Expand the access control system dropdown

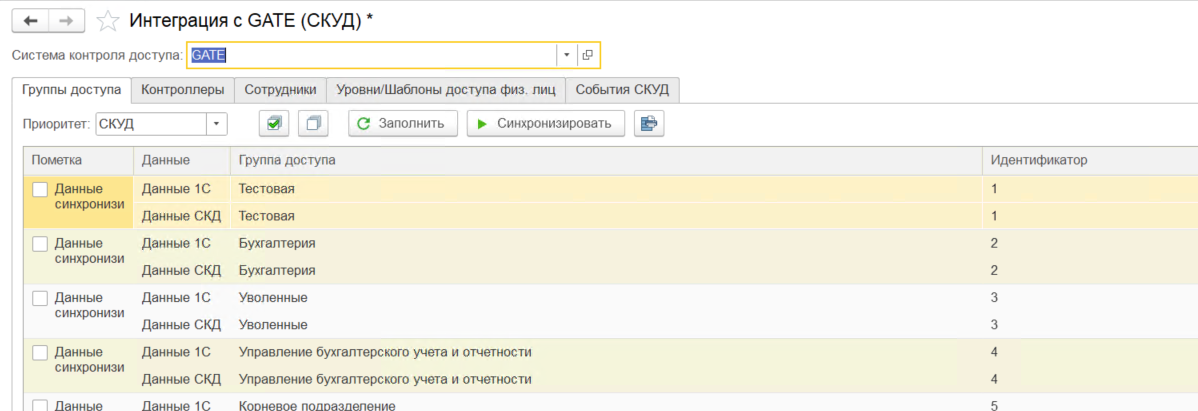pyautogui.click(x=566, y=55)
